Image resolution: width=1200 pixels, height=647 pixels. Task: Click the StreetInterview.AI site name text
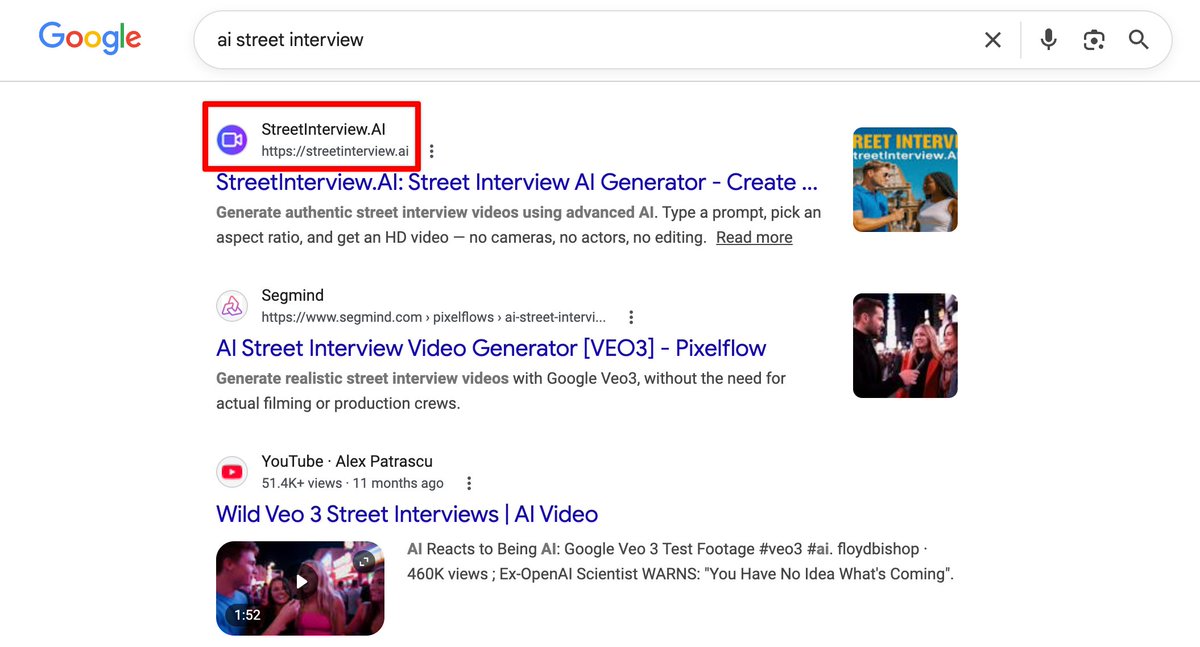pos(323,129)
